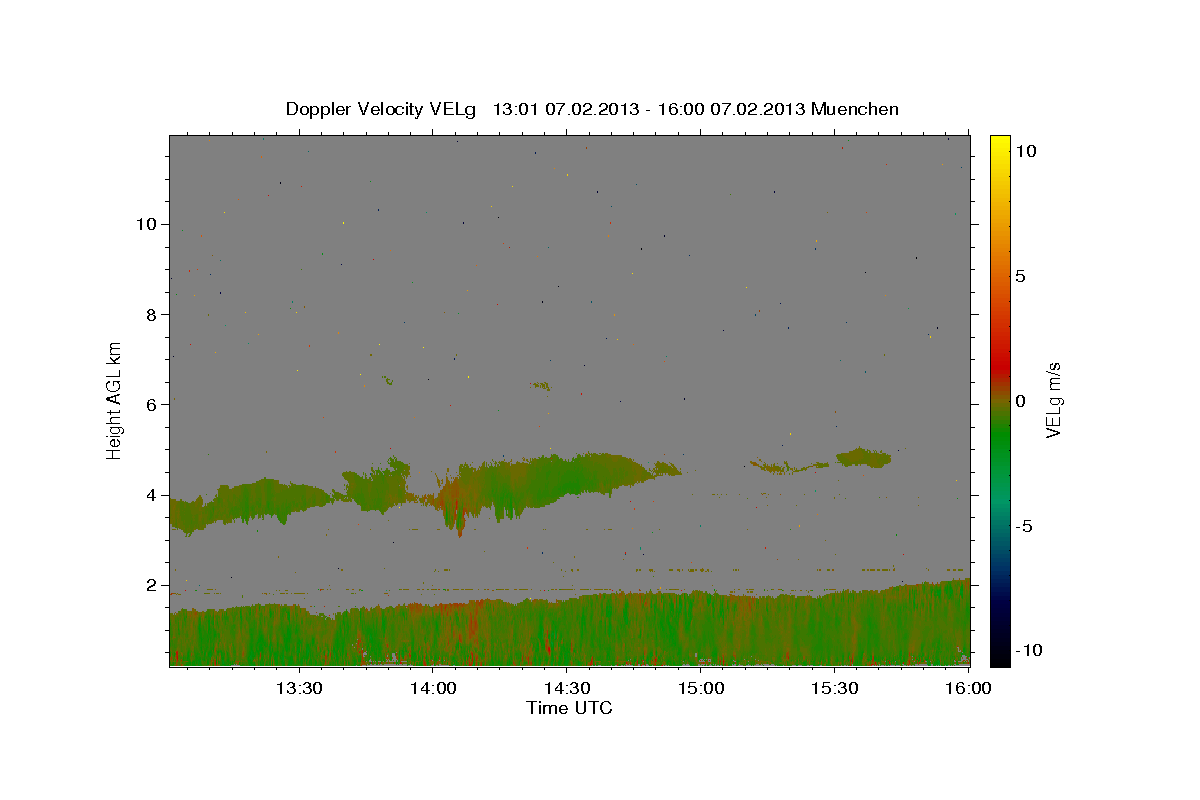Click the '16:00' time axis label
This screenshot has height=800, width=1200.
[x=968, y=688]
